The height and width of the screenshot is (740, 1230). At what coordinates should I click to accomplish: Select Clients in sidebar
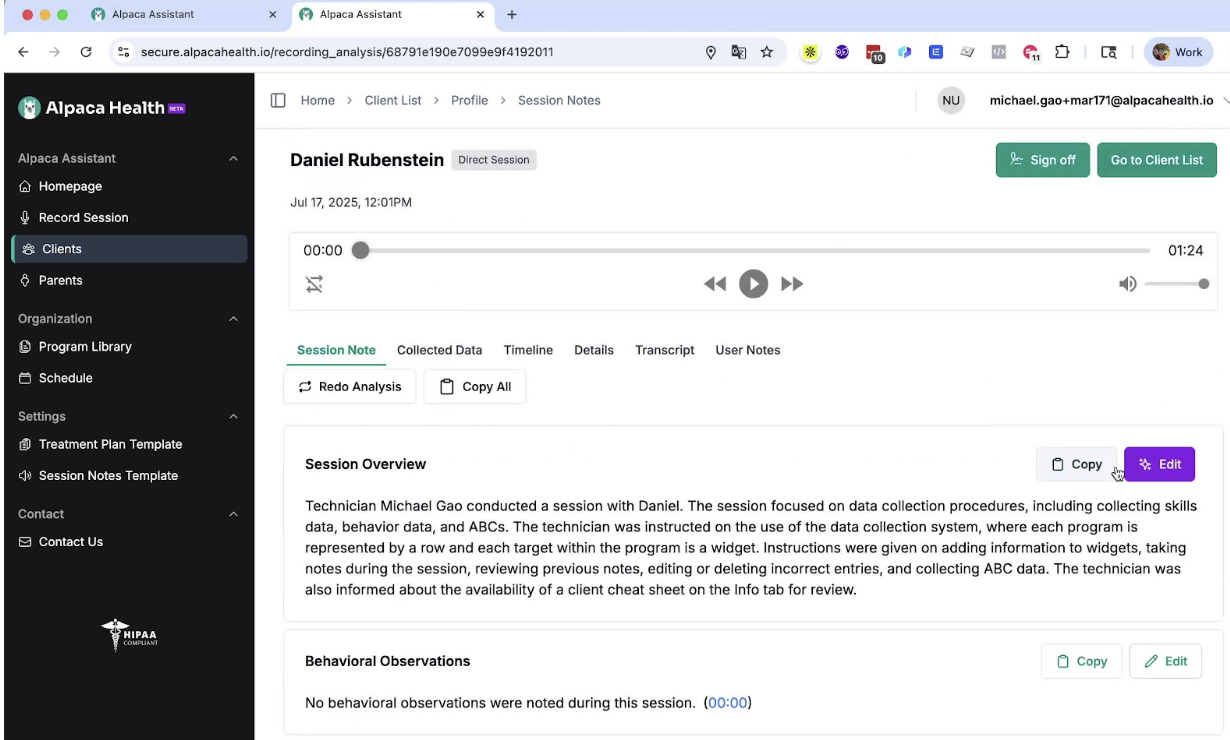[128, 249]
